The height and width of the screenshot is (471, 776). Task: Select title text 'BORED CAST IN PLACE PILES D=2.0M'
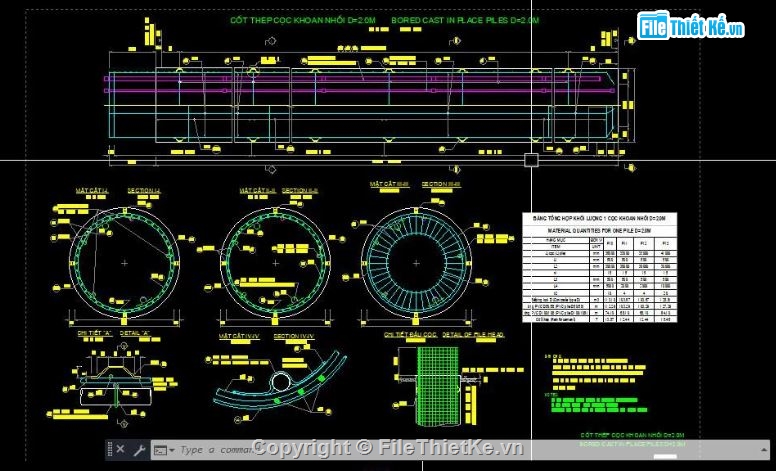click(465, 20)
